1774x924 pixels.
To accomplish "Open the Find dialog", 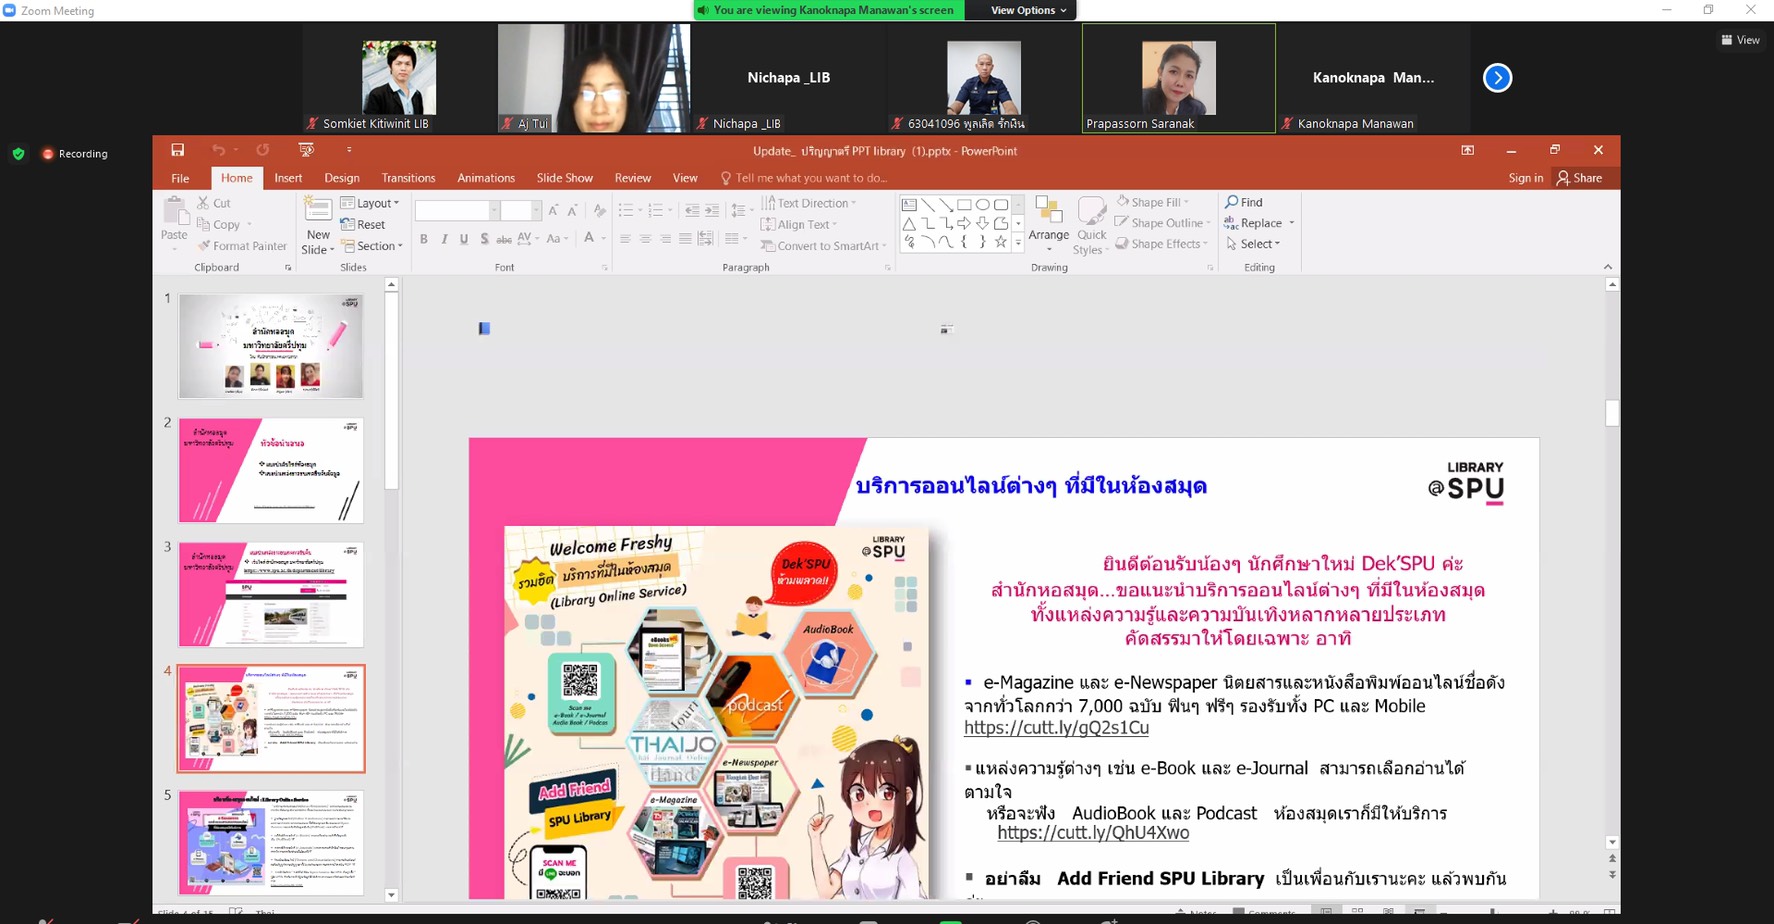I will tap(1244, 202).
